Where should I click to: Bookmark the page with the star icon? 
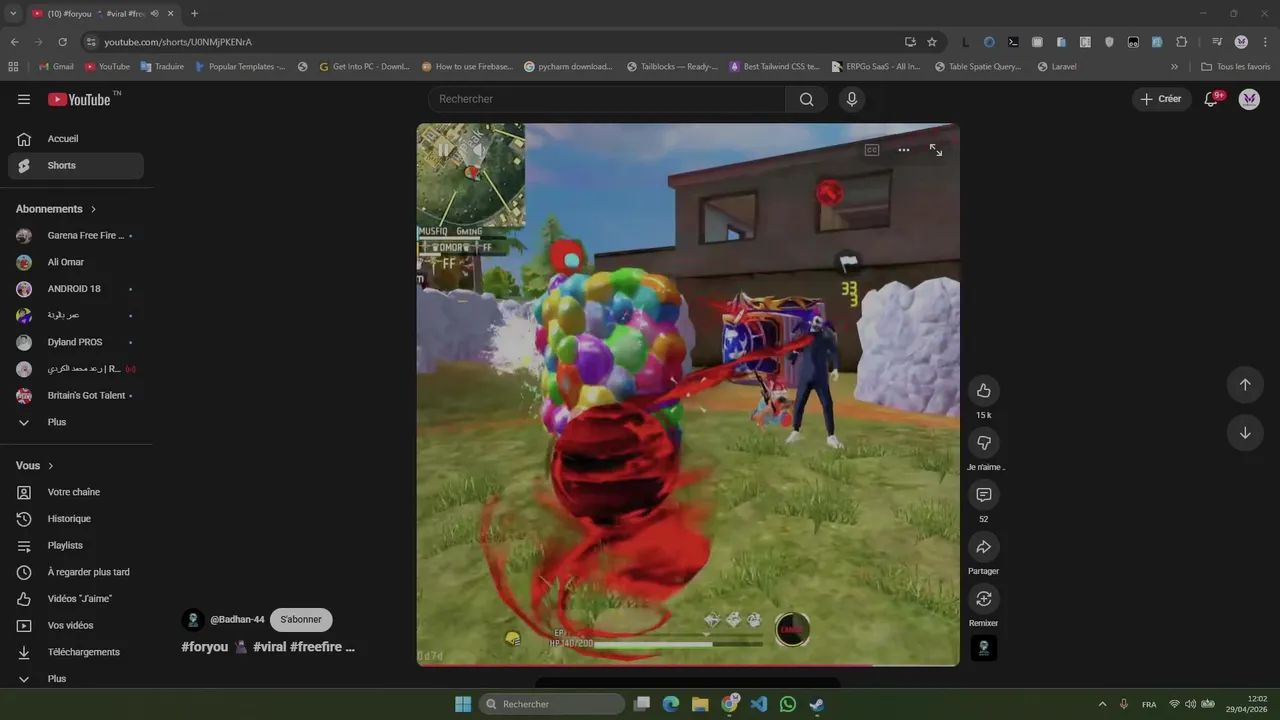pyautogui.click(x=932, y=42)
